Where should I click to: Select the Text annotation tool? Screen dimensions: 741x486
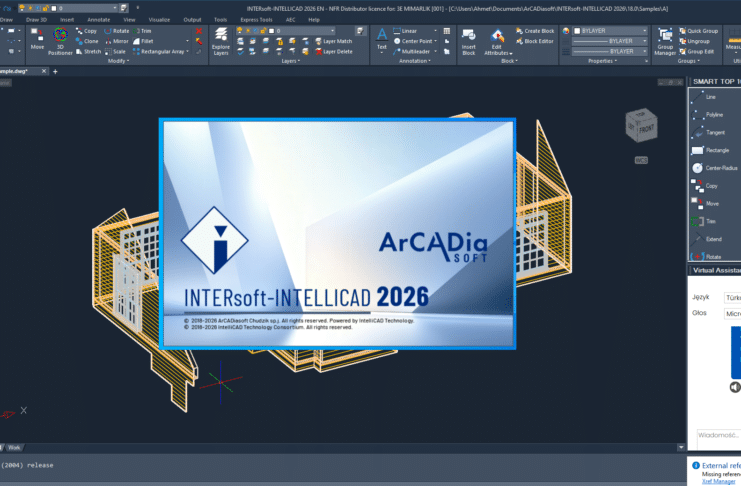click(x=381, y=38)
